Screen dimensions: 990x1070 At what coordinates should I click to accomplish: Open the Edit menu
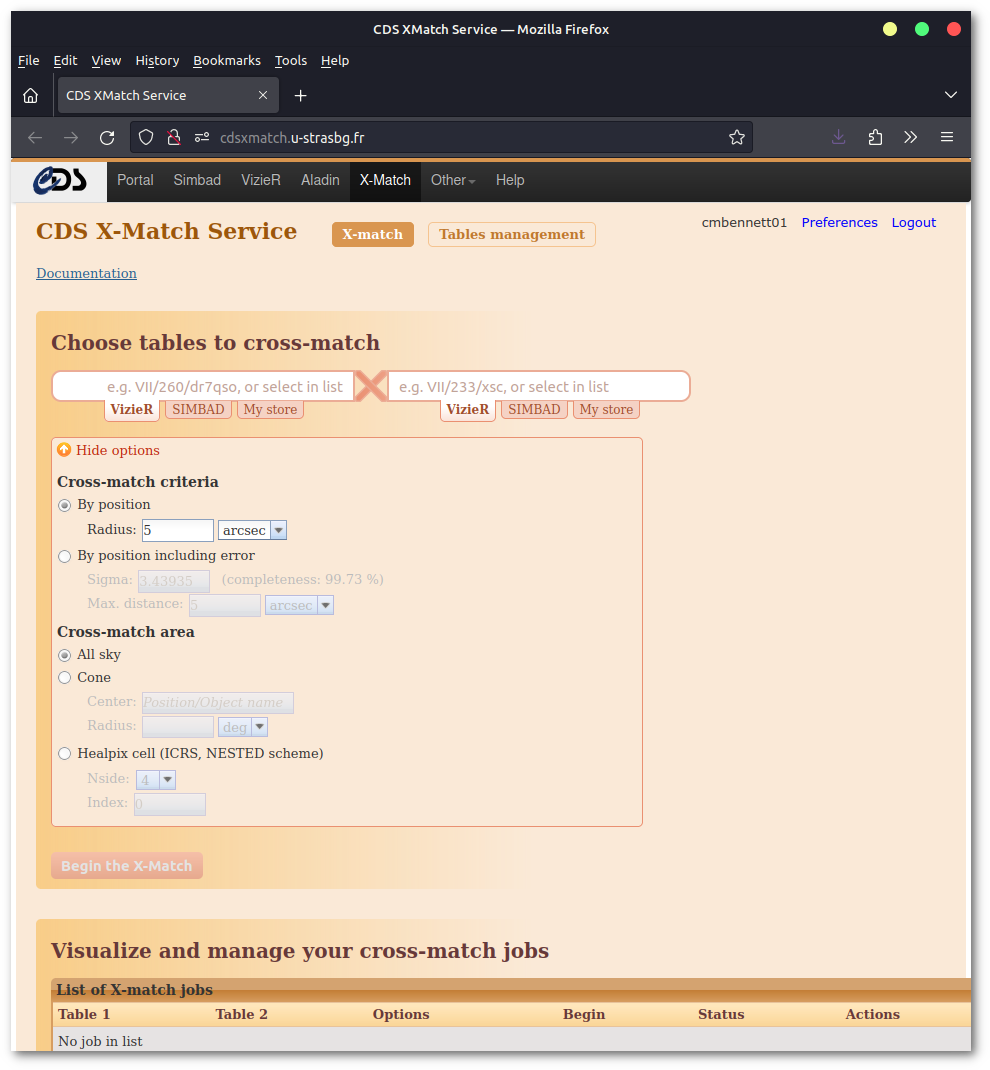coord(65,61)
